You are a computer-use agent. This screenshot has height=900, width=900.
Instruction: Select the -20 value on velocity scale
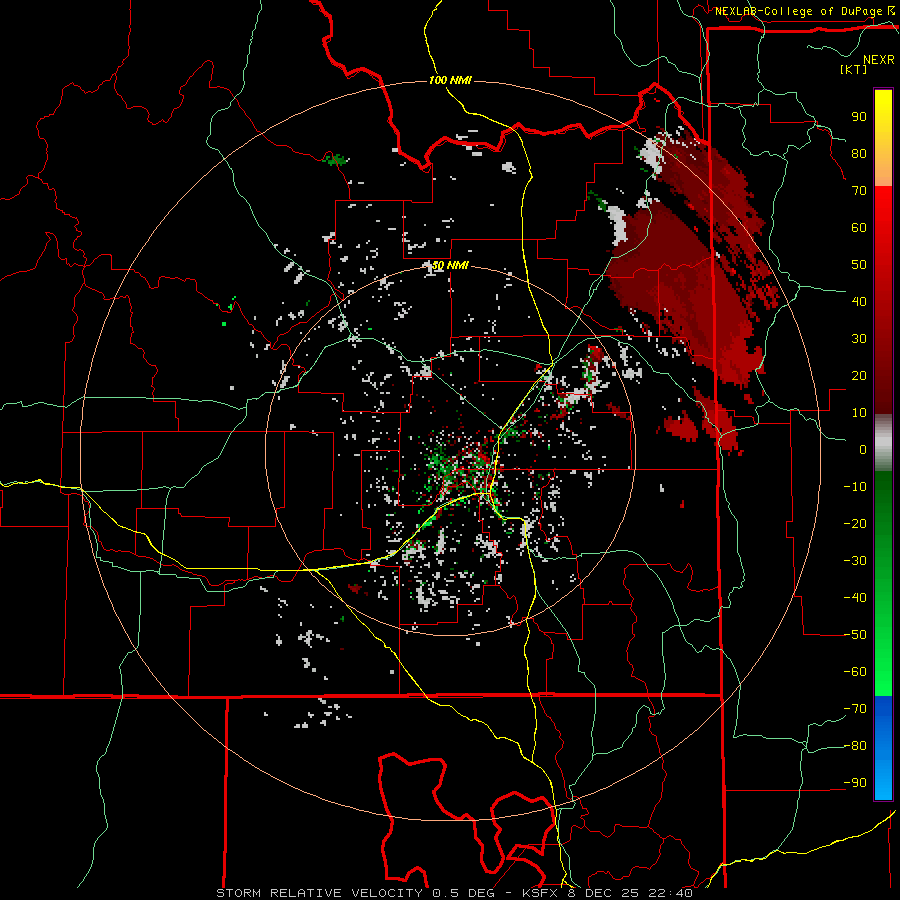pyautogui.click(x=855, y=523)
